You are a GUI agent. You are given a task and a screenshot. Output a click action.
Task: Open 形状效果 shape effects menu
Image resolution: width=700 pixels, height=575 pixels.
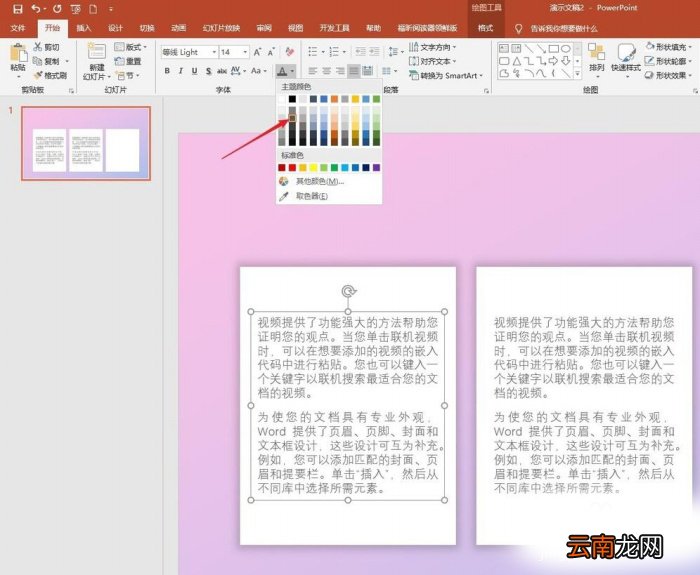click(669, 75)
